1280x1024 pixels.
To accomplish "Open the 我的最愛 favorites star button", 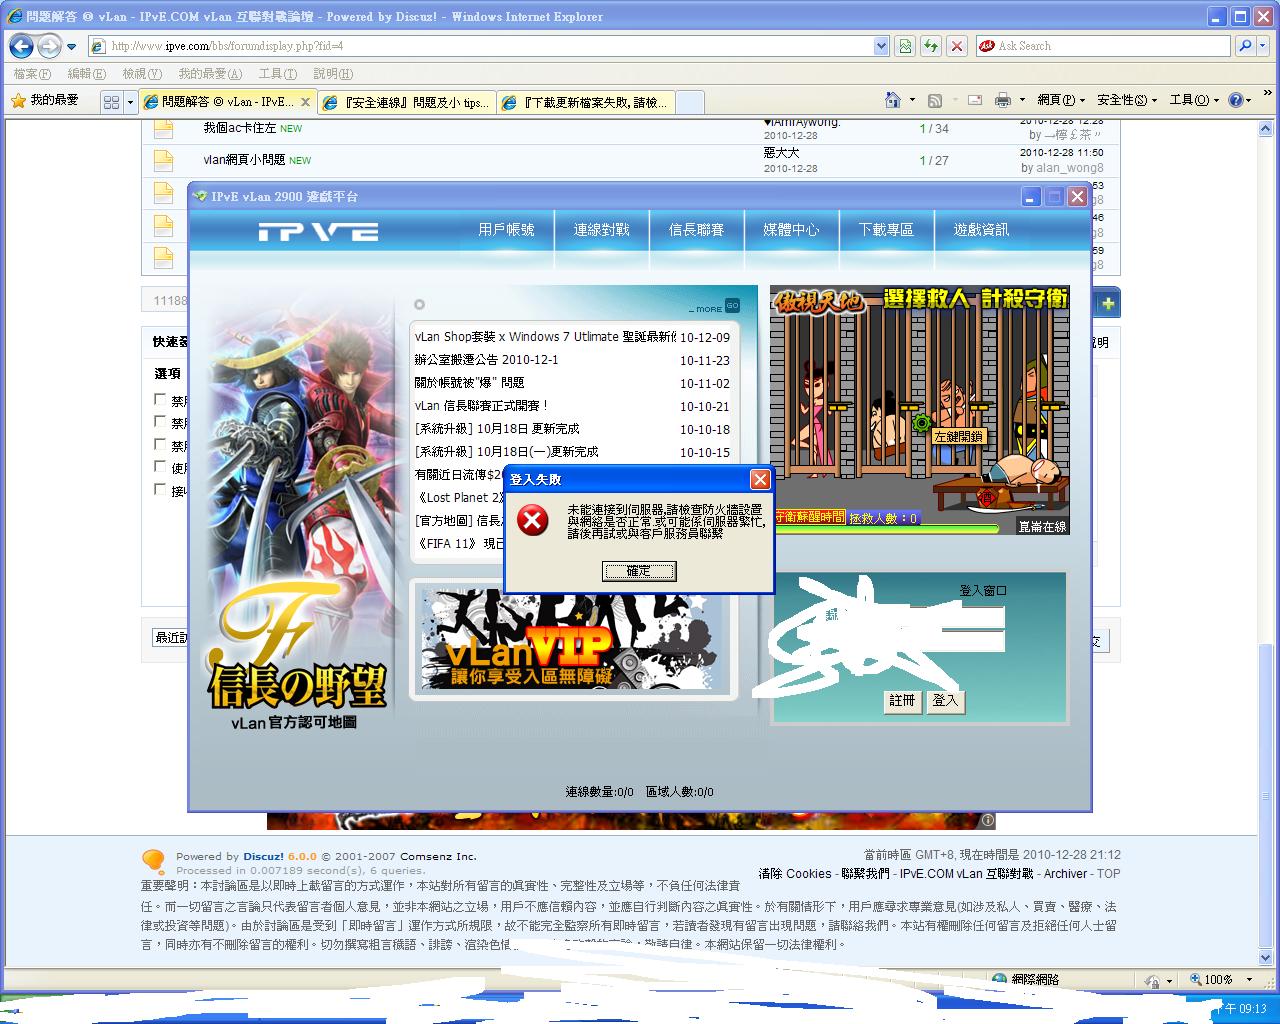I will [45, 101].
